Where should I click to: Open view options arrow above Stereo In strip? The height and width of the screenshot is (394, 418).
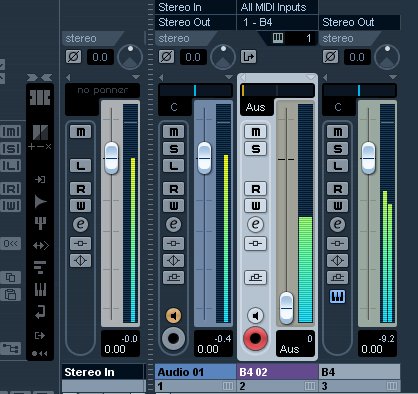136,77
